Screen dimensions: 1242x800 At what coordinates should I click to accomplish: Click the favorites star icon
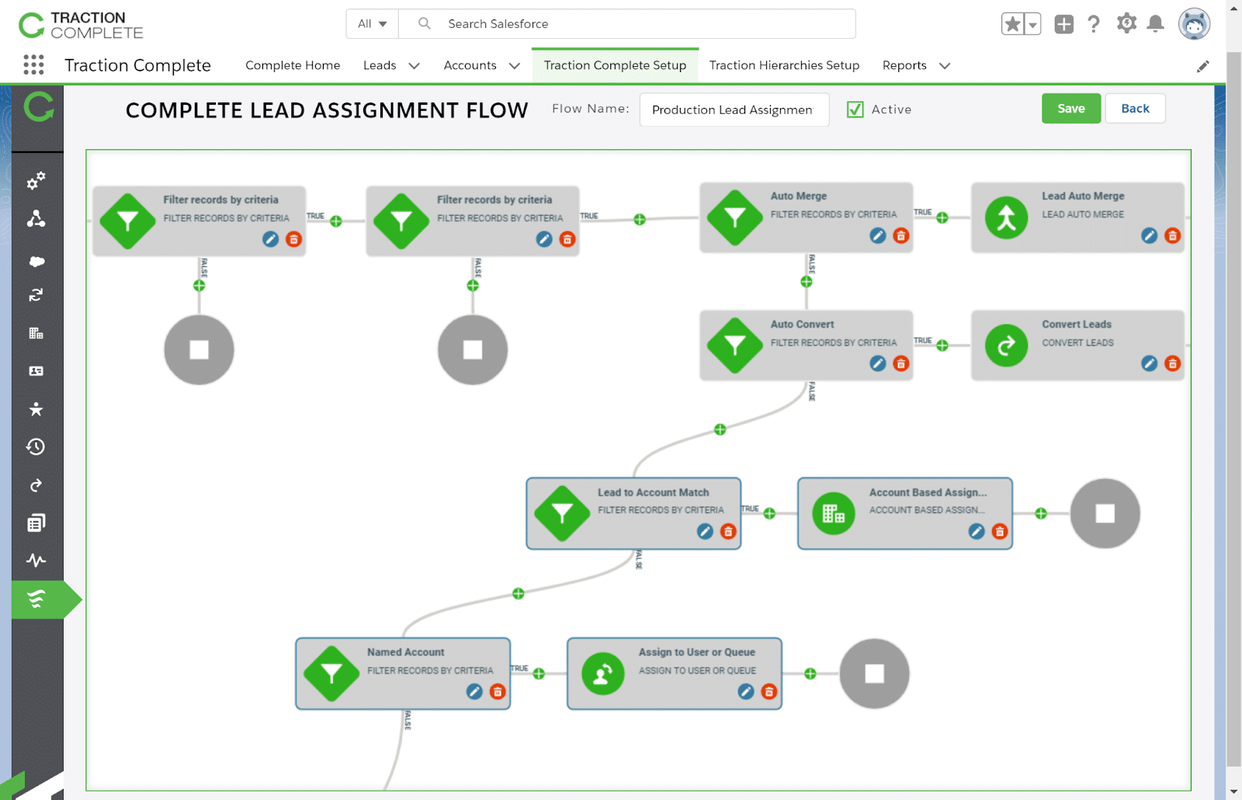pos(1014,23)
